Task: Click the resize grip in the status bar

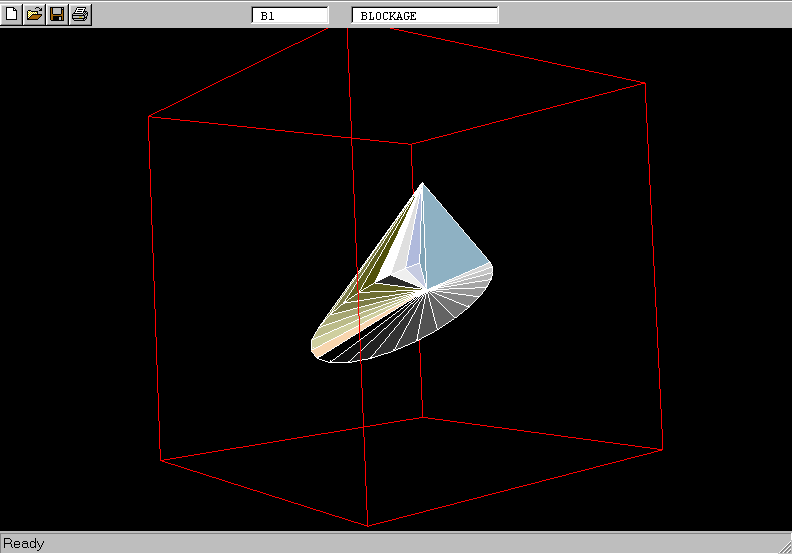Action: coord(782,544)
